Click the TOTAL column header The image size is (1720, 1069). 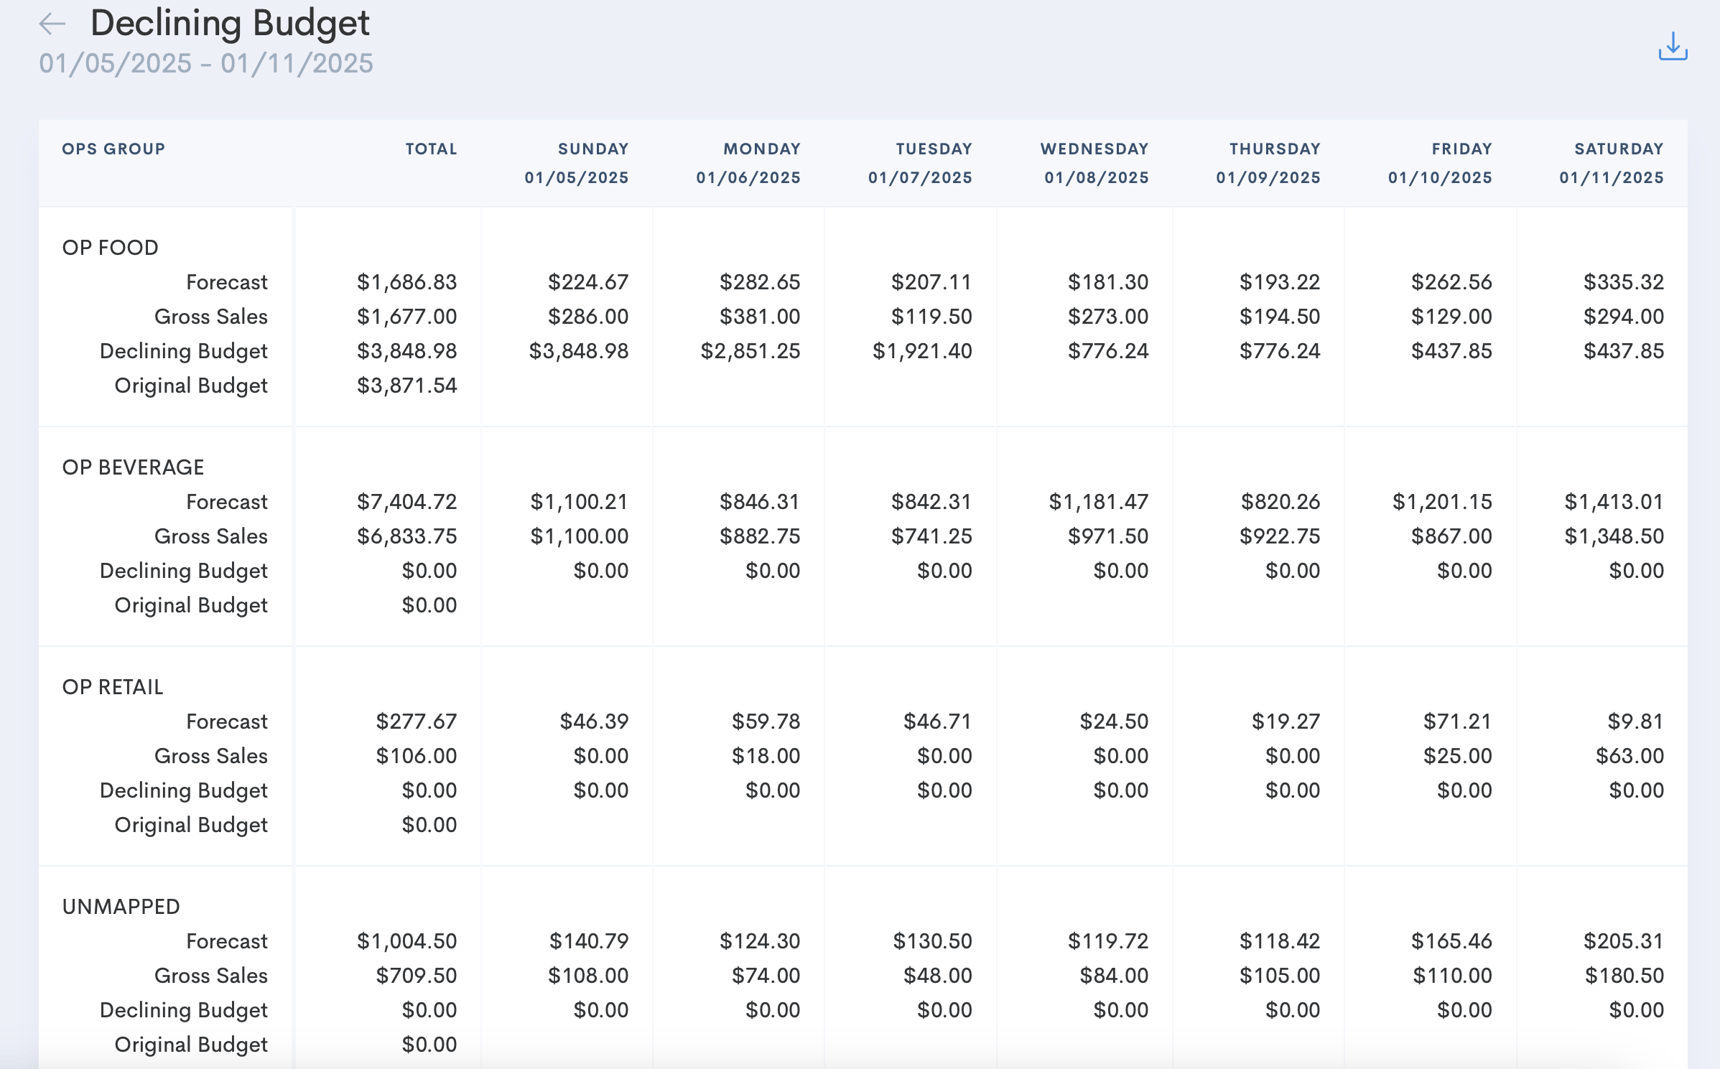tap(432, 148)
